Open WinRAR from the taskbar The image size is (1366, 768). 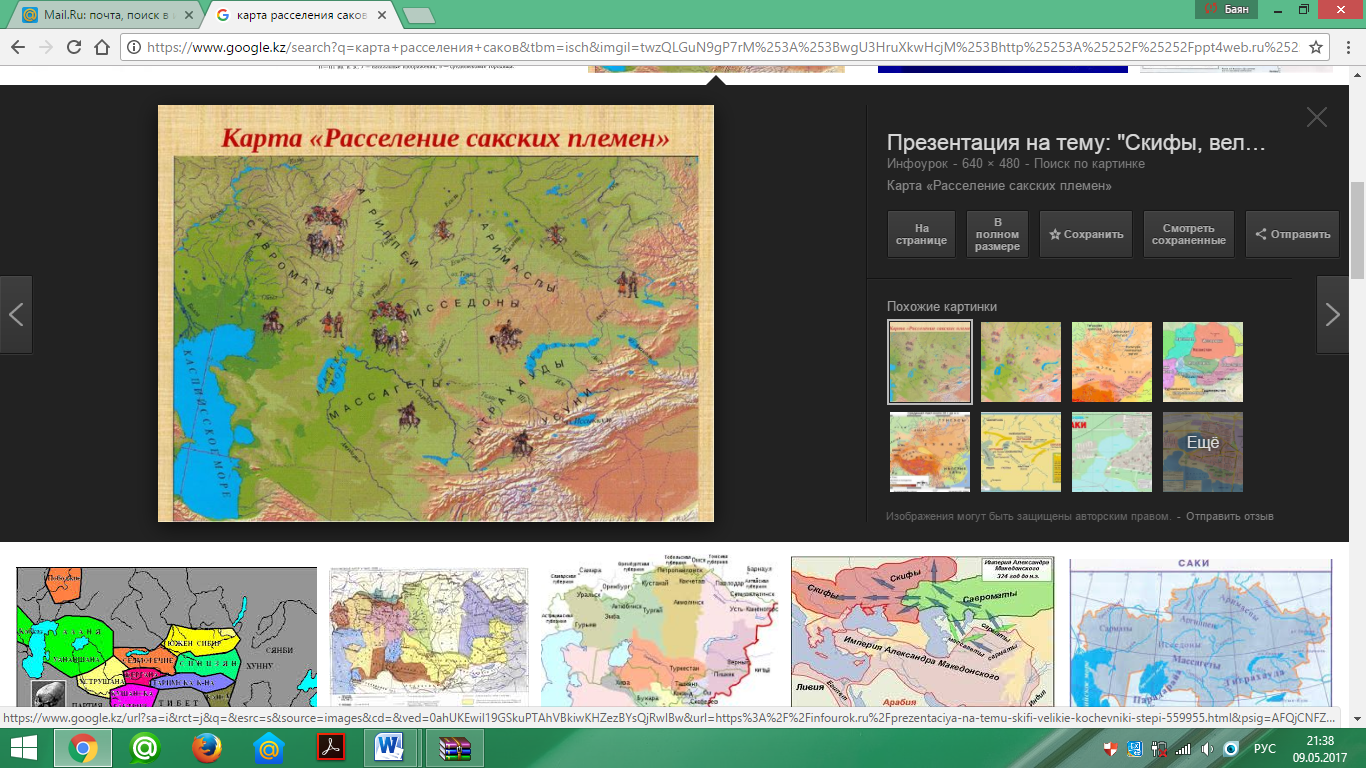[x=455, y=748]
